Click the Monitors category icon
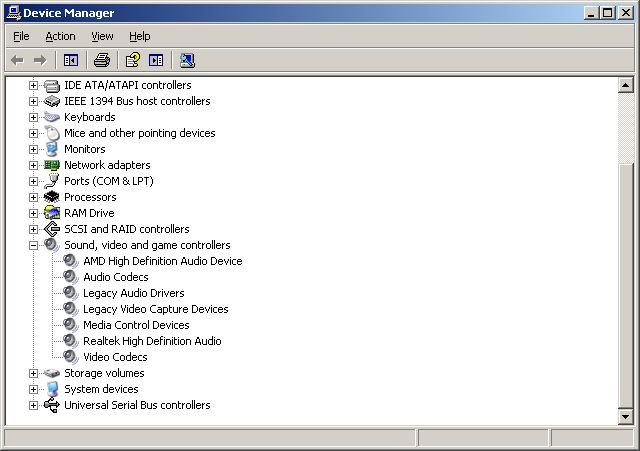Image resolution: width=640 pixels, height=451 pixels. (x=52, y=149)
